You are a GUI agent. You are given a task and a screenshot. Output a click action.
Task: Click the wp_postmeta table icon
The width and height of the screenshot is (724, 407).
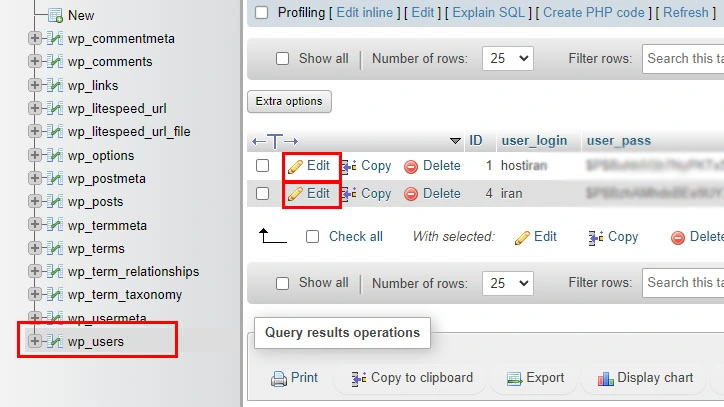click(55, 178)
